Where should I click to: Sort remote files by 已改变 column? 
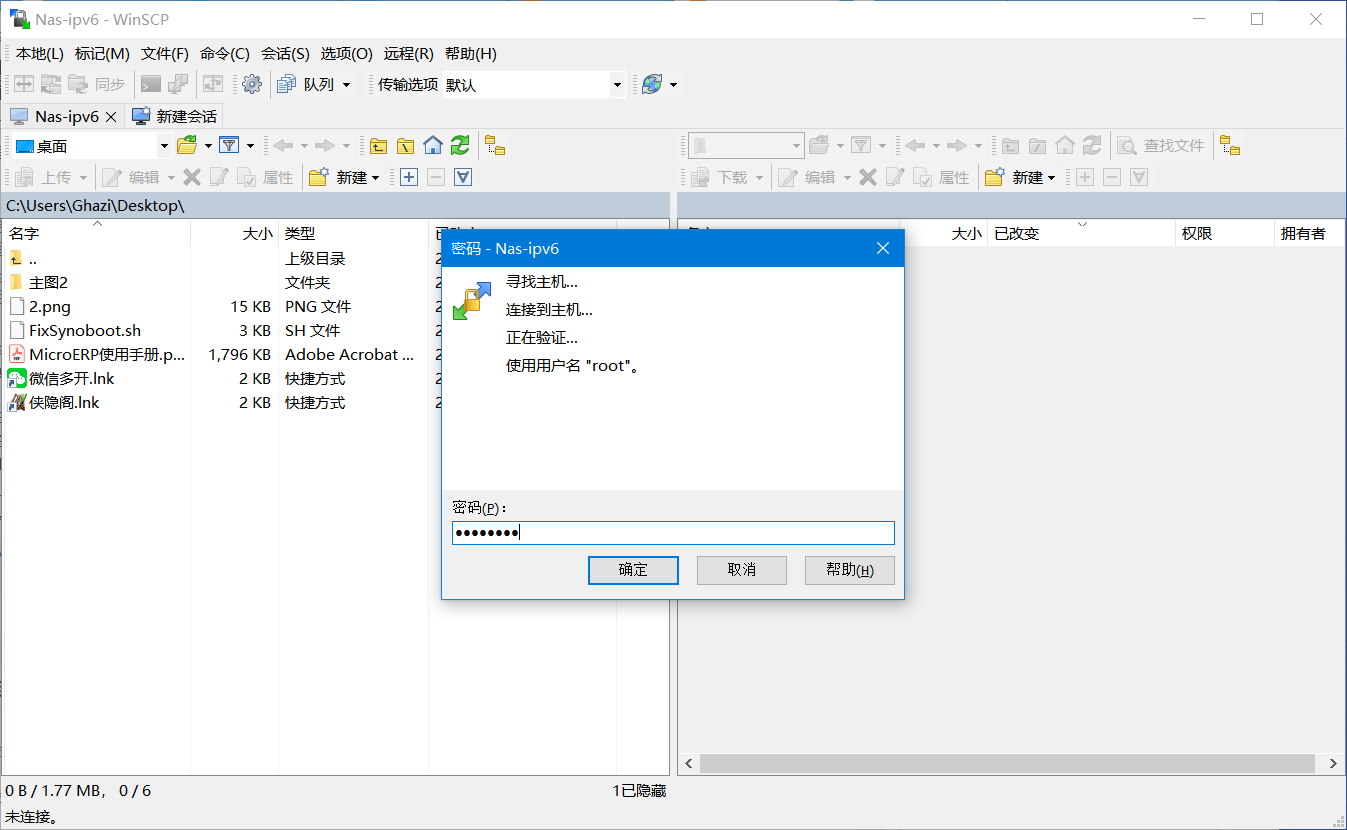coord(1081,233)
